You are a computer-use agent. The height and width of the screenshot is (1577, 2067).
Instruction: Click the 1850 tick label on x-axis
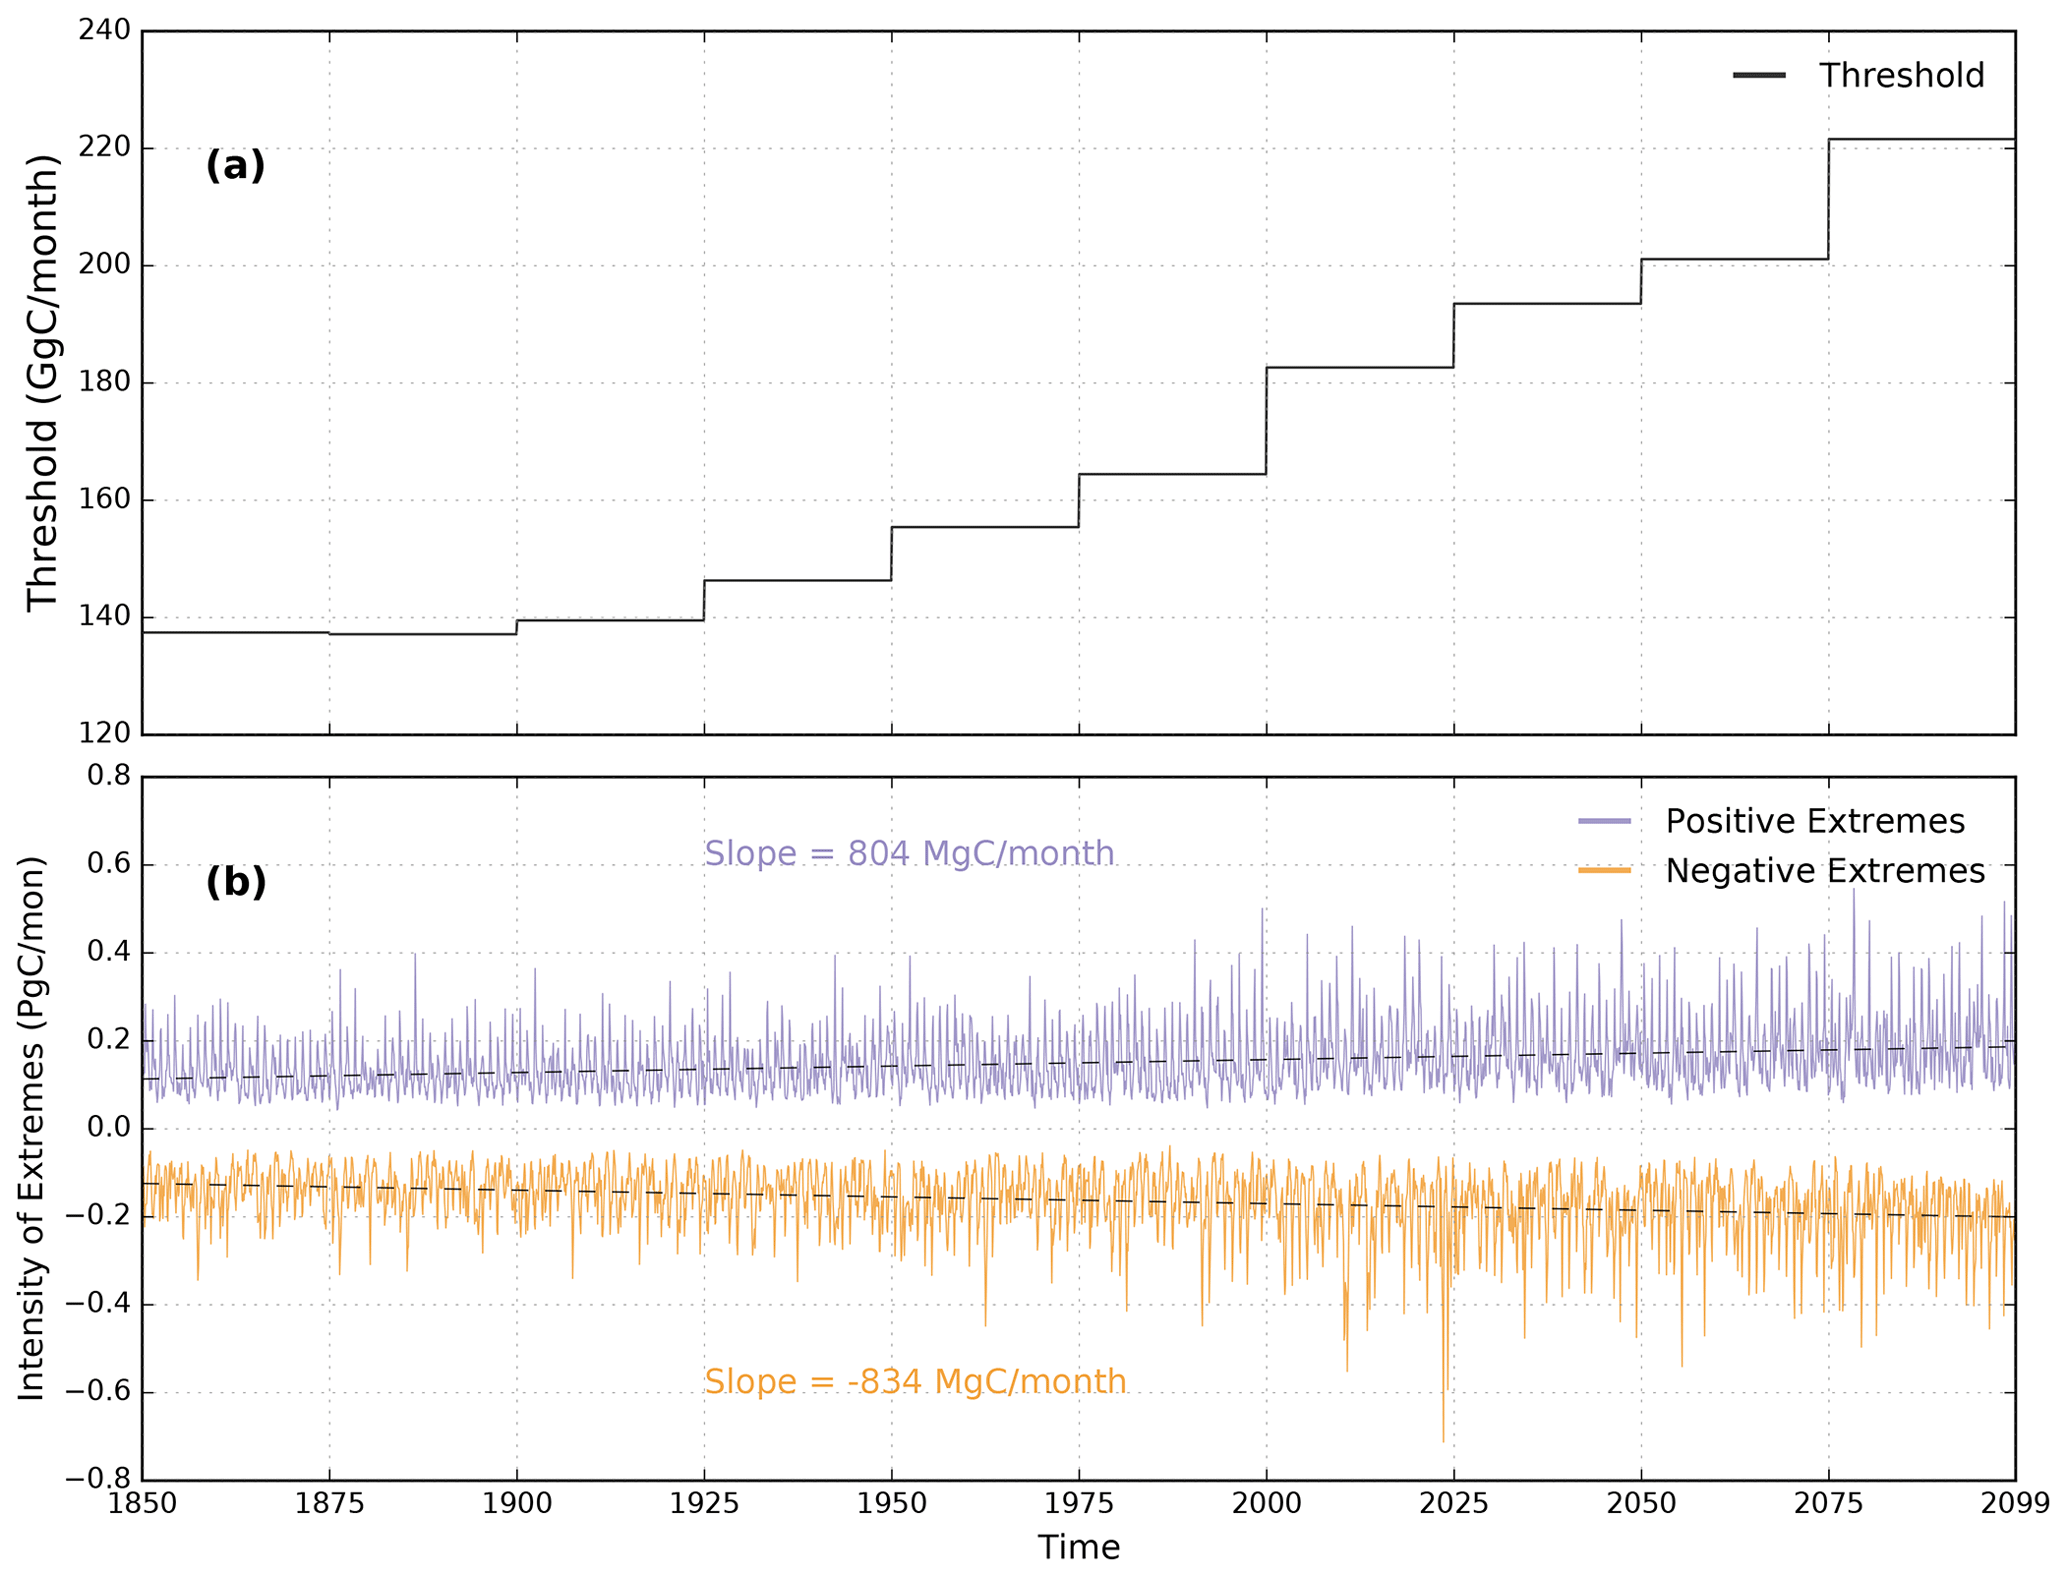click(x=142, y=1505)
